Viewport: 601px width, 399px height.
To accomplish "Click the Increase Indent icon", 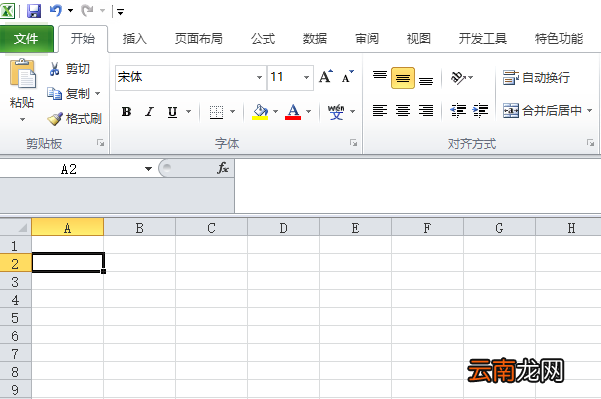I will point(480,111).
